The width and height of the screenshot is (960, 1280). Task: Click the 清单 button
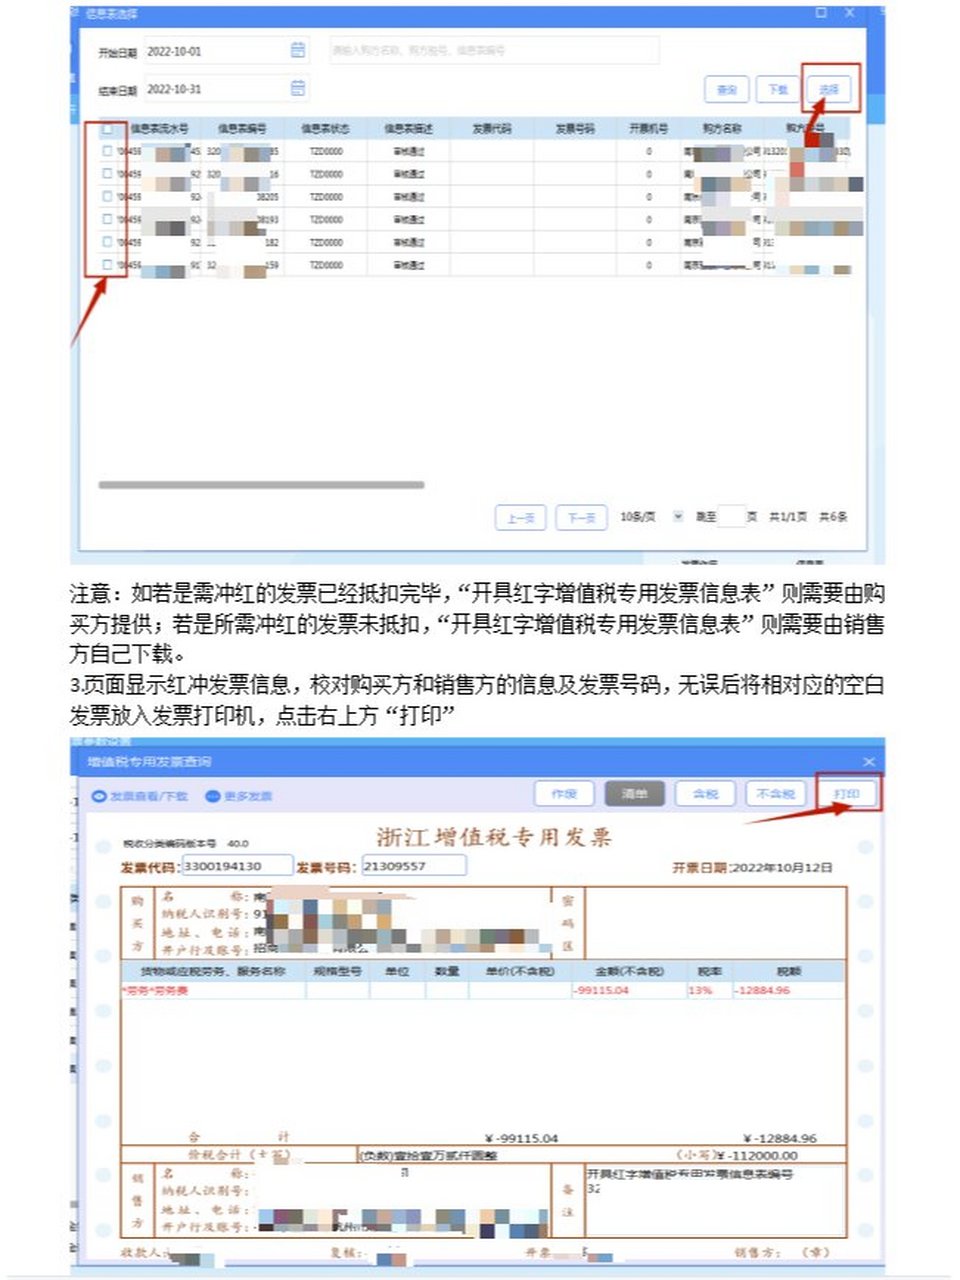(635, 794)
